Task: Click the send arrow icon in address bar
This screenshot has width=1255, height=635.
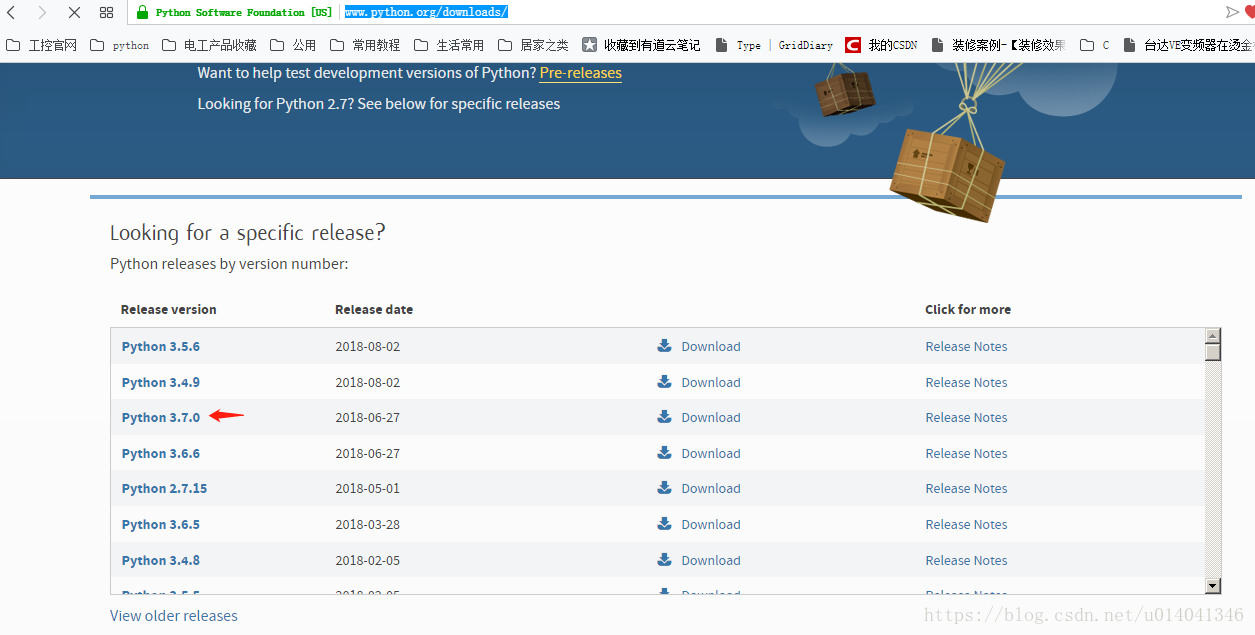Action: coord(1232,12)
